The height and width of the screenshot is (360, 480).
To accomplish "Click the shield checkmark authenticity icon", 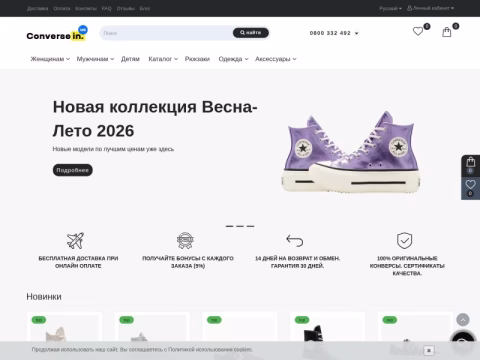I will pyautogui.click(x=404, y=240).
